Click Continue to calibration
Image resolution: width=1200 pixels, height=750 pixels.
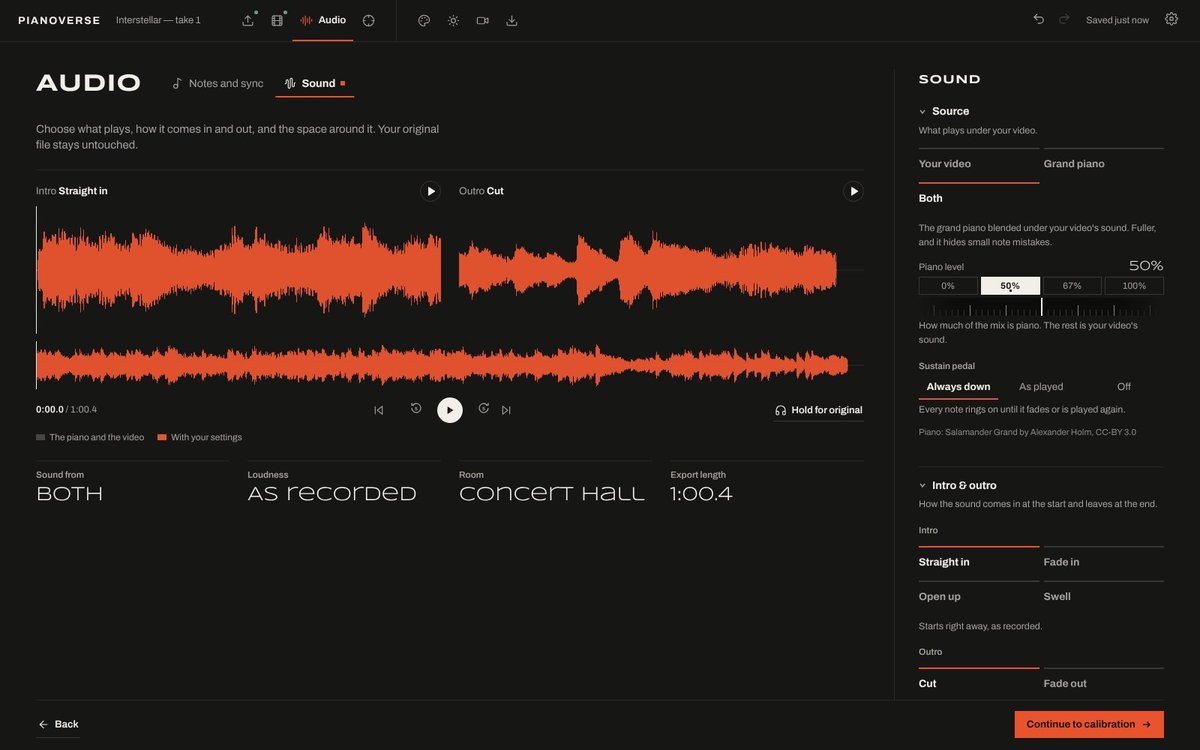[1089, 724]
